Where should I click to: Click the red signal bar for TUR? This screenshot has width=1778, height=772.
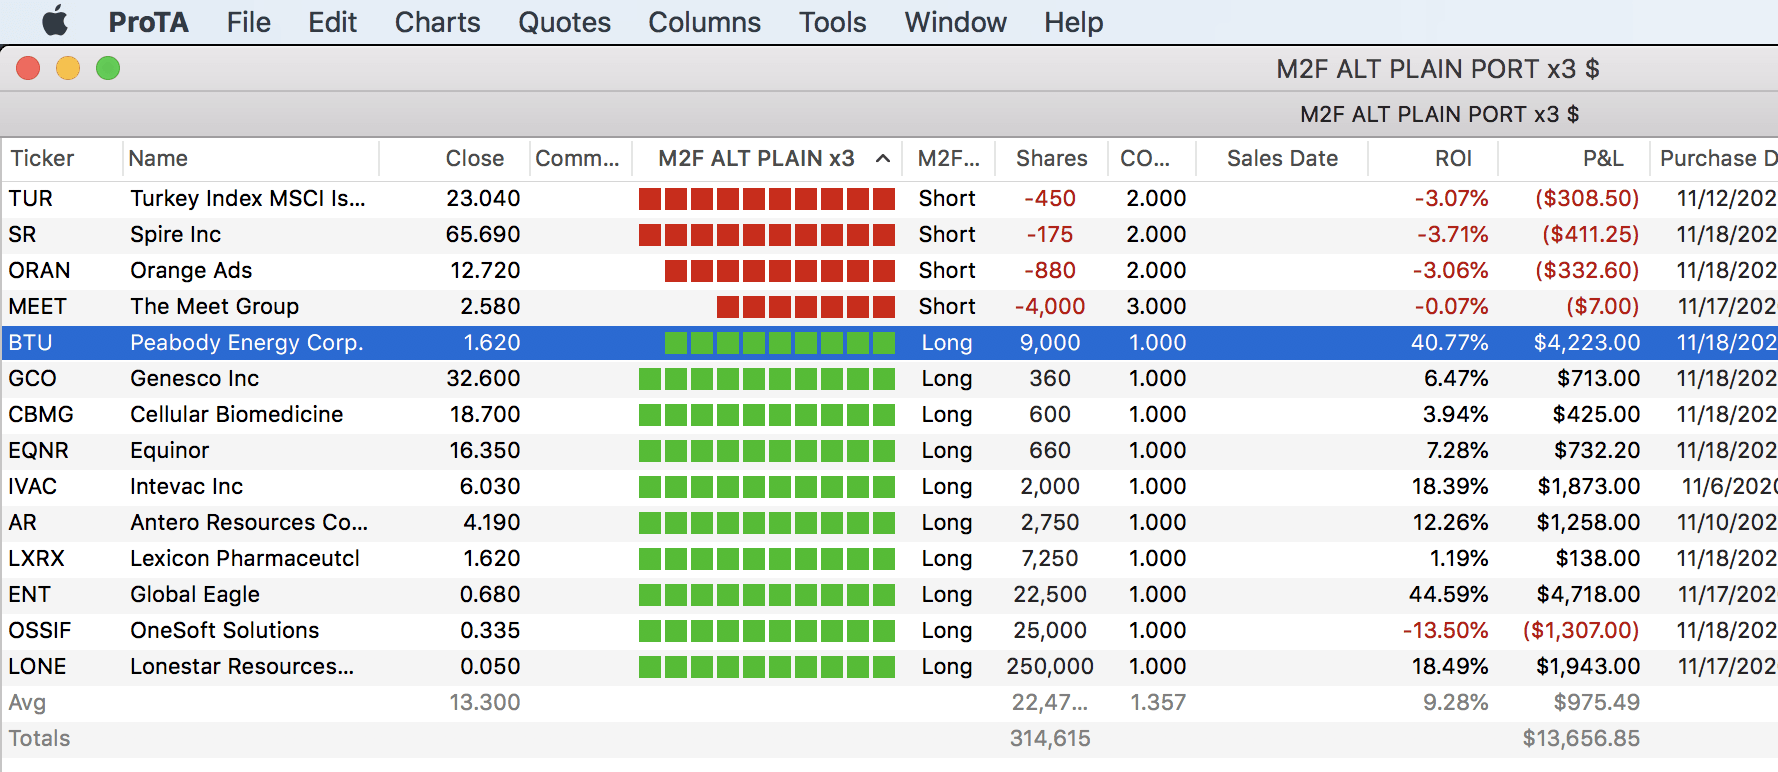(767, 198)
